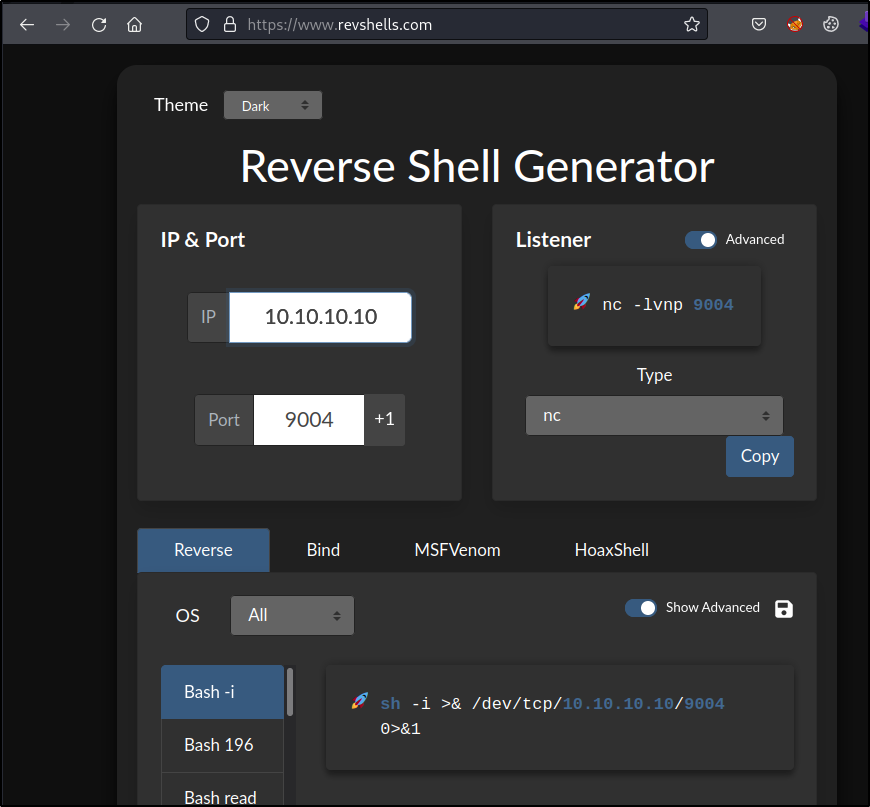Click the IP & Port heading

[203, 240]
